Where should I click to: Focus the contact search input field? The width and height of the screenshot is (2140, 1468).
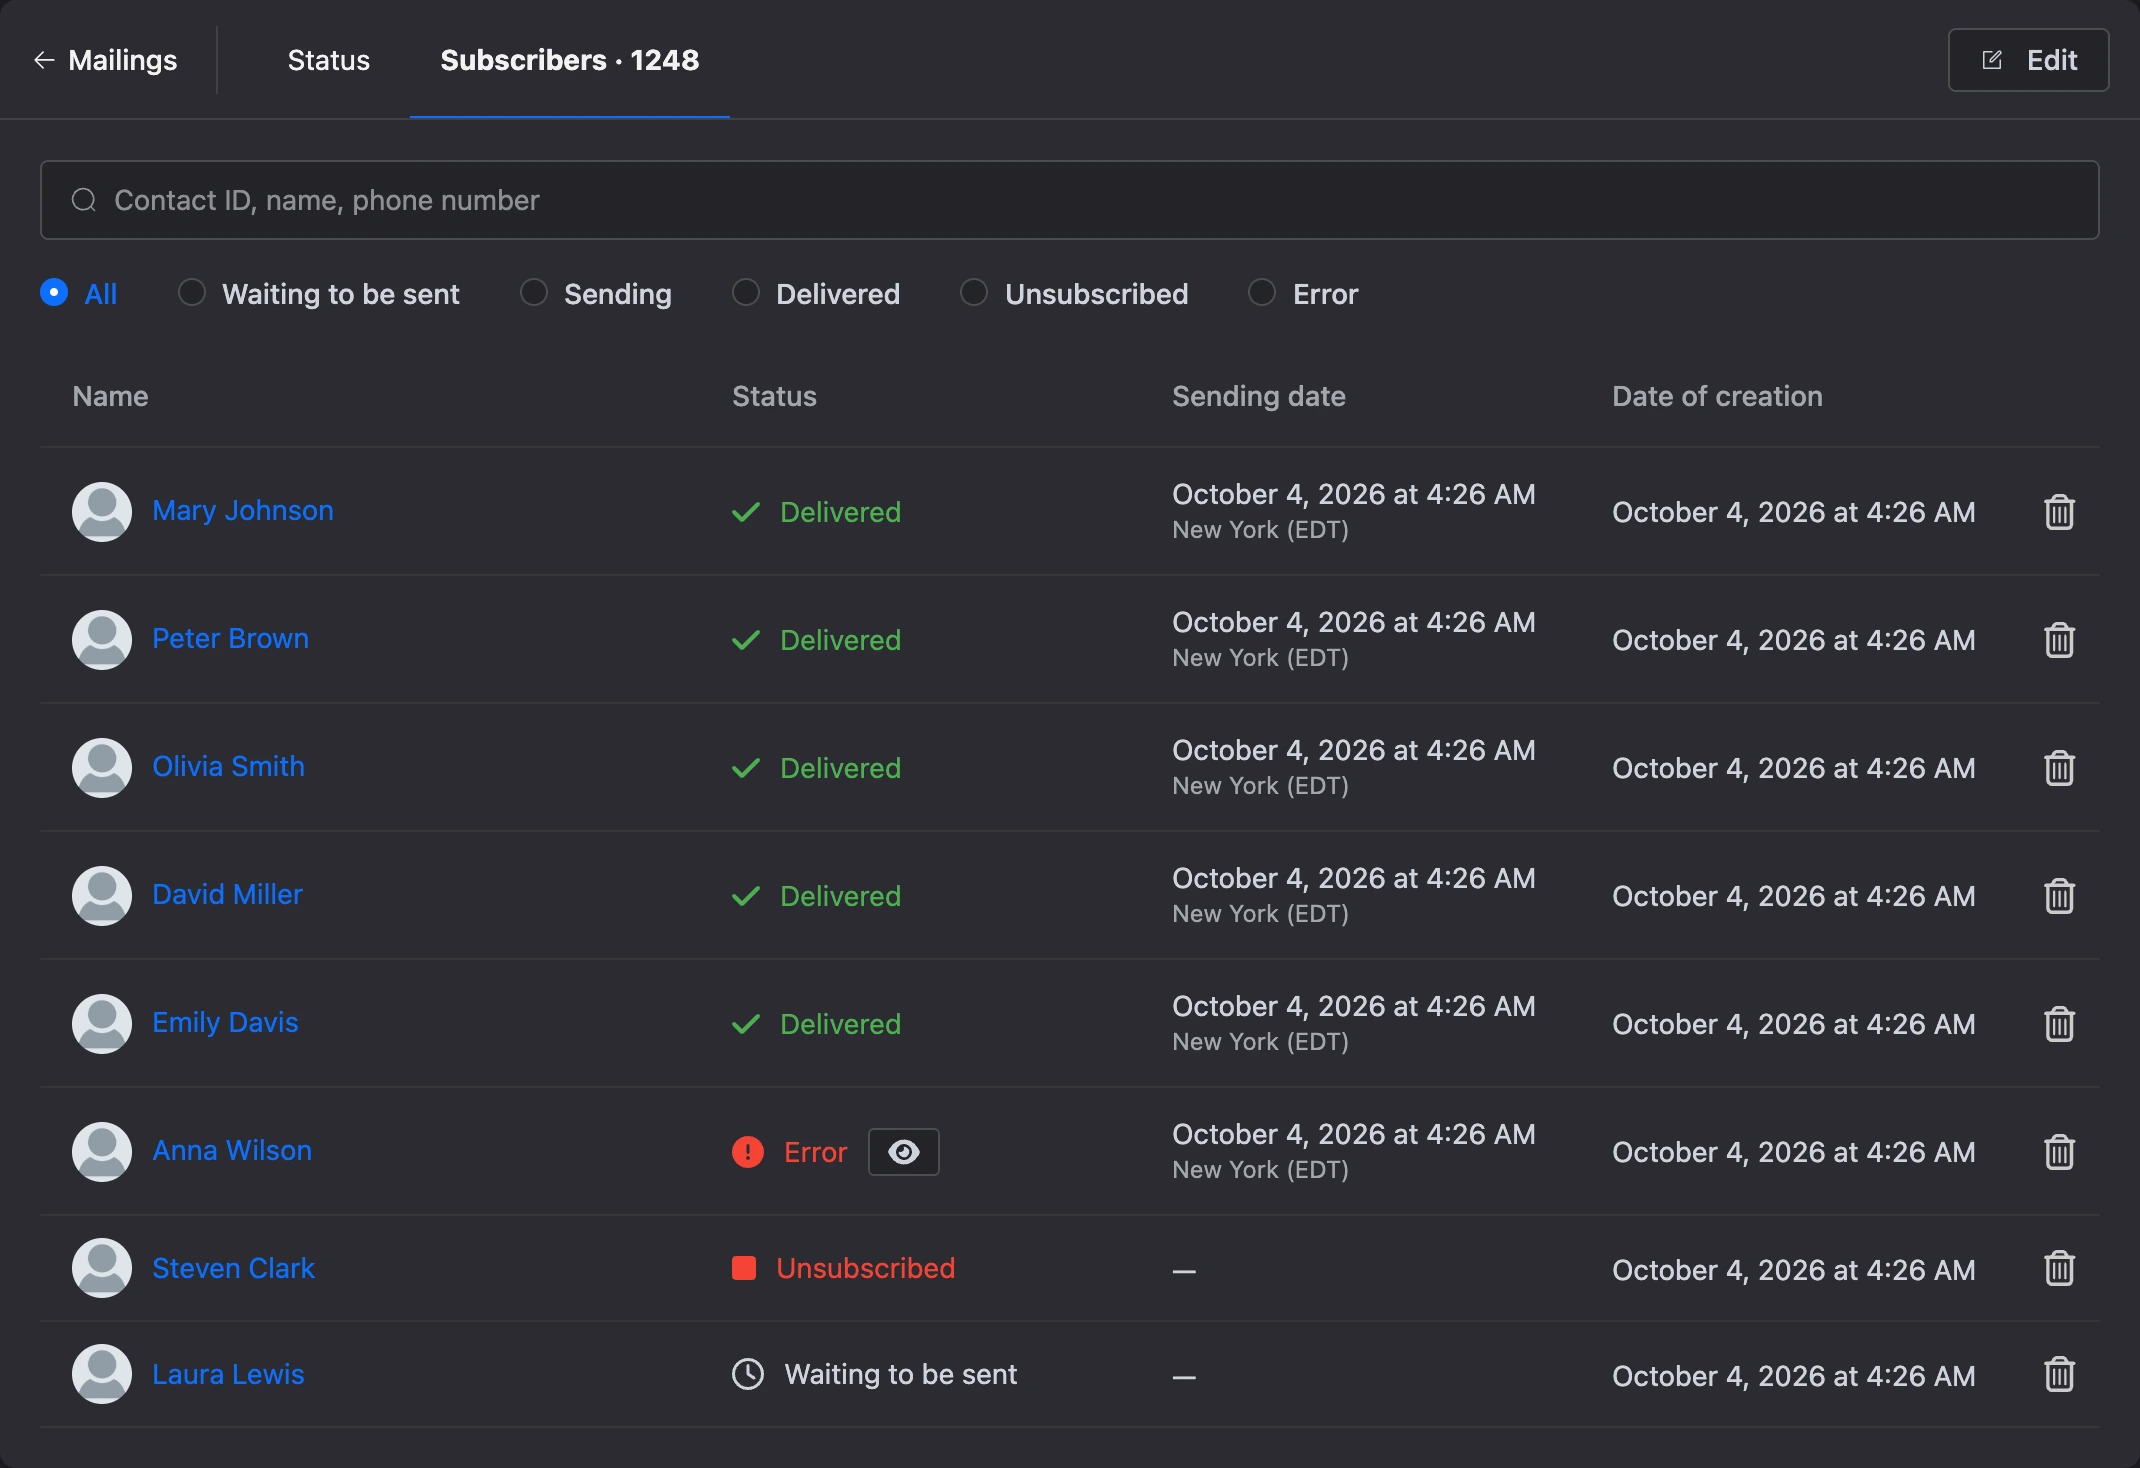tap(1069, 200)
